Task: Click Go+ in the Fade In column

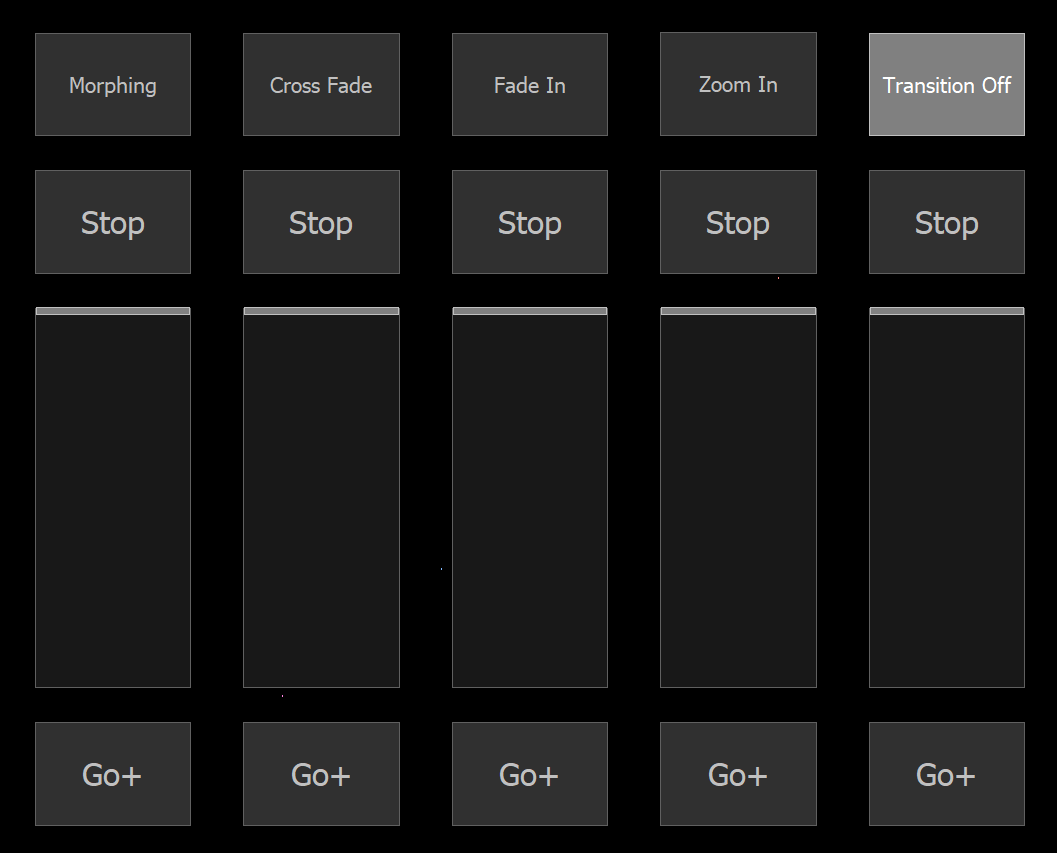Action: tap(530, 774)
